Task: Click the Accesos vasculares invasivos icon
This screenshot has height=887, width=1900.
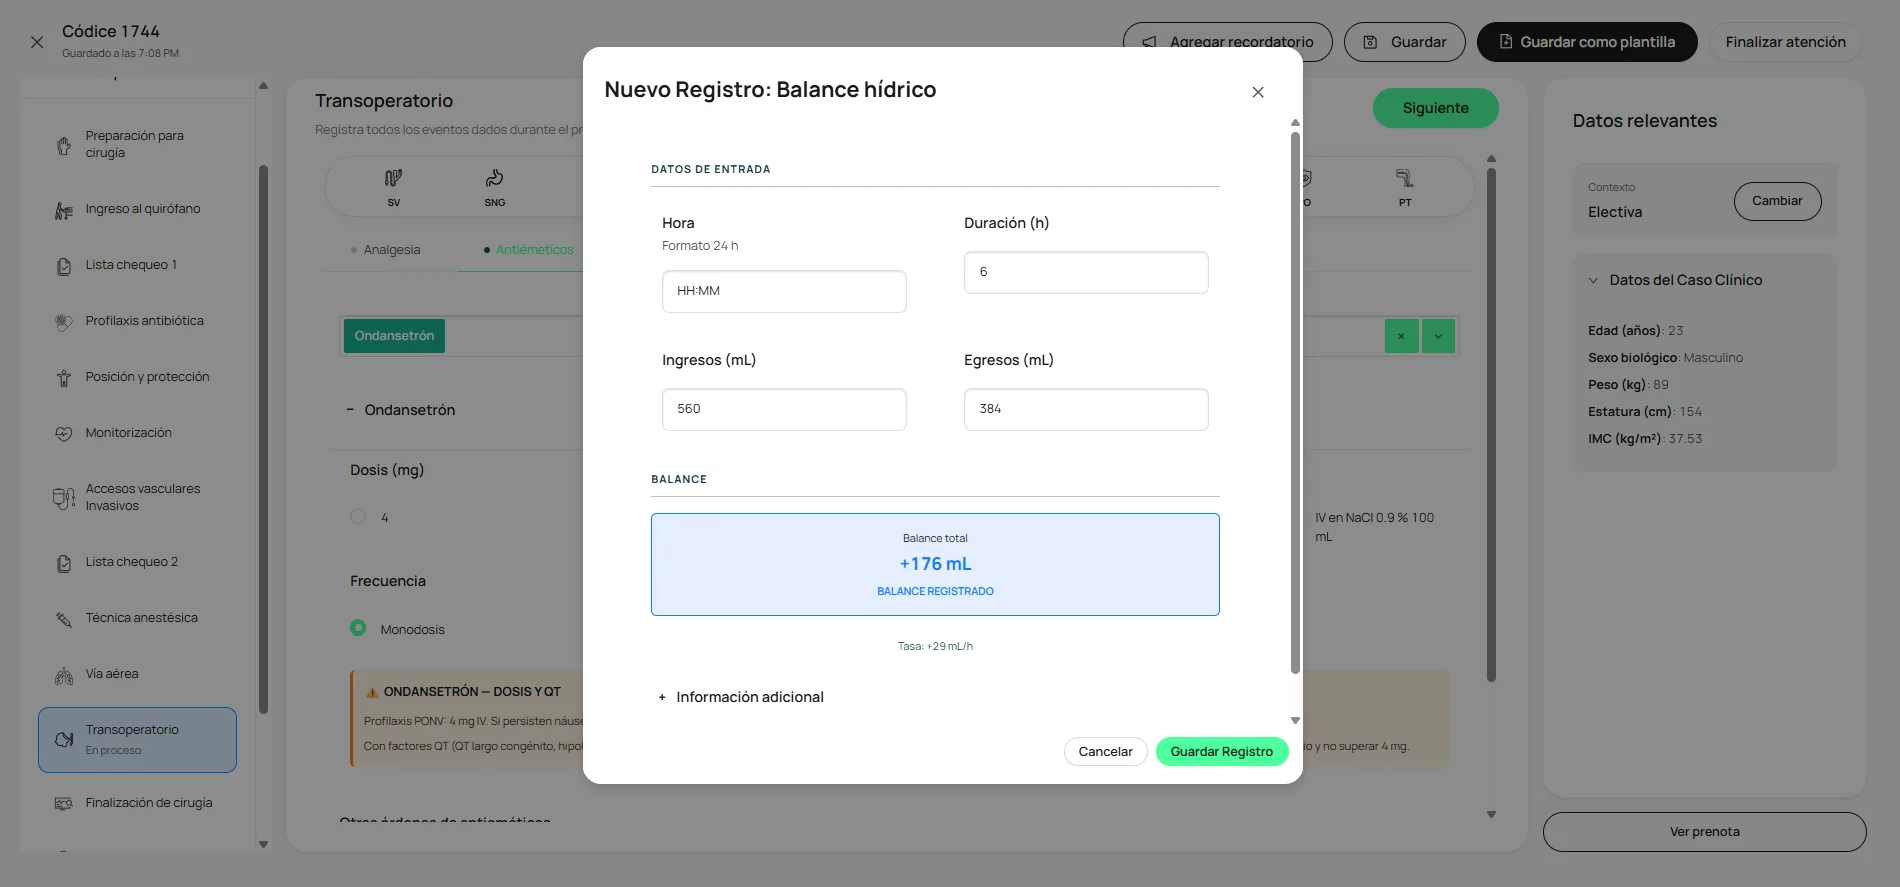Action: (64, 498)
